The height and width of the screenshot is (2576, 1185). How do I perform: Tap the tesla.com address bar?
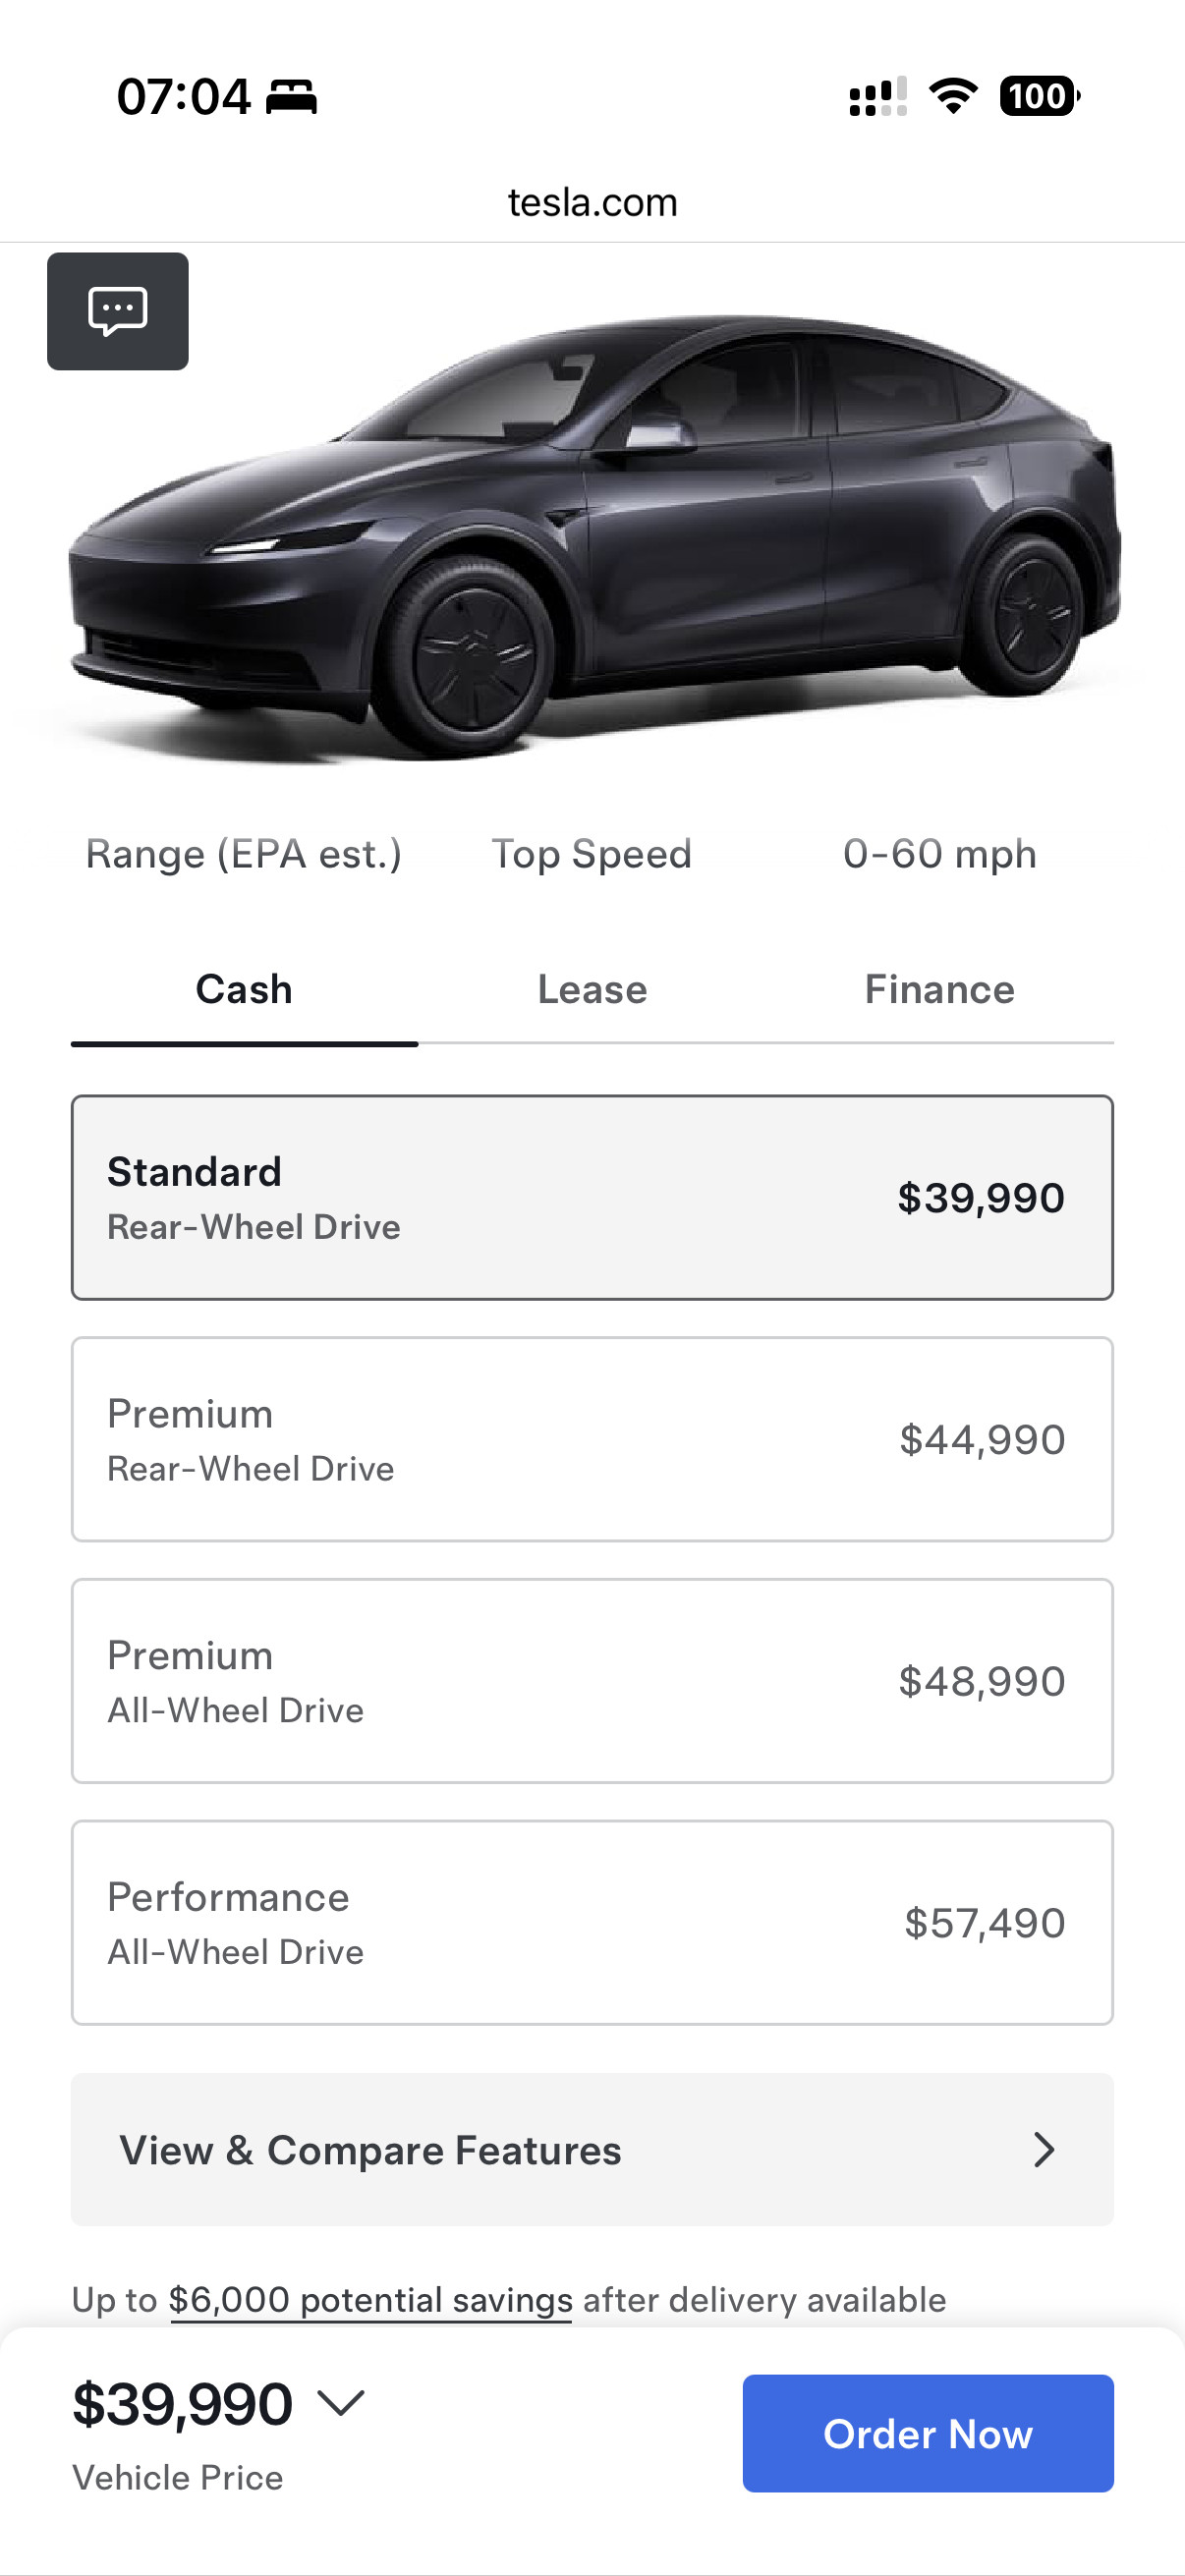[592, 202]
